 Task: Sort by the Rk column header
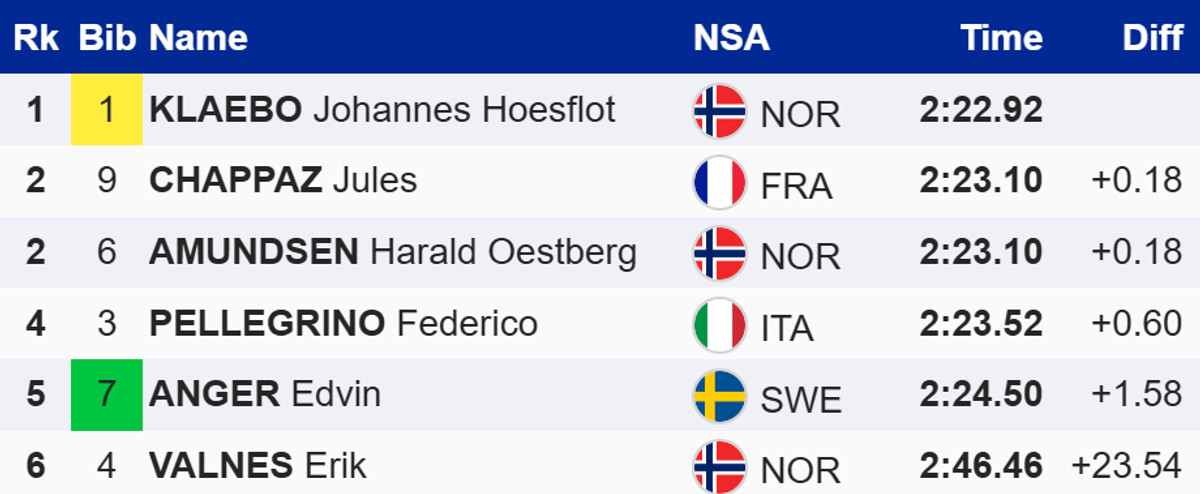pyautogui.click(x=36, y=38)
